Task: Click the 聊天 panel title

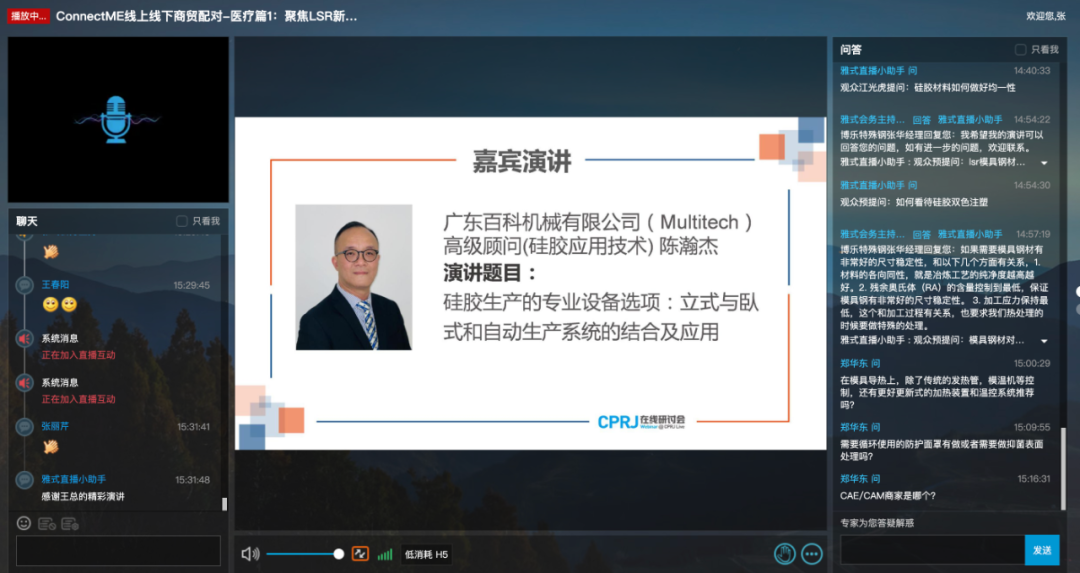Action: [27, 221]
